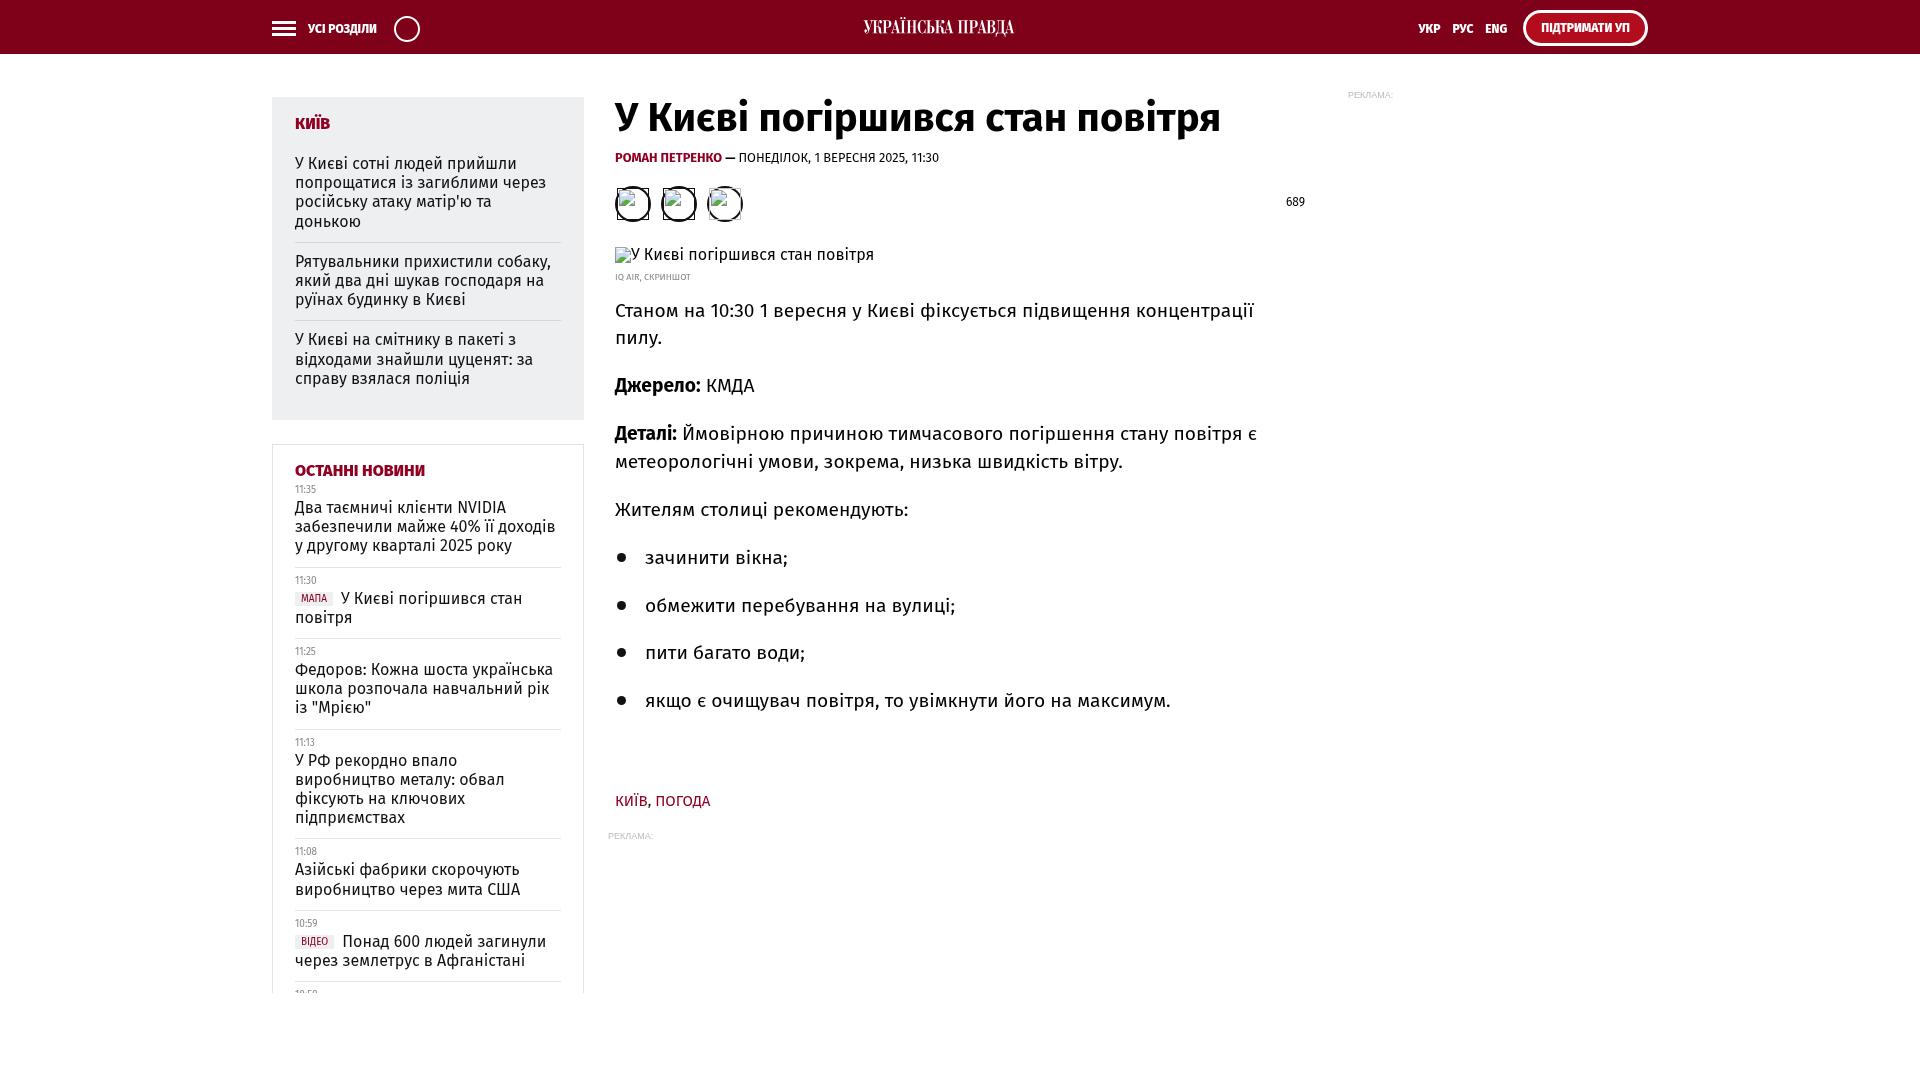Click the КИЇВ tag below article
Viewport: 1920px width, 1080px height.
(631, 801)
